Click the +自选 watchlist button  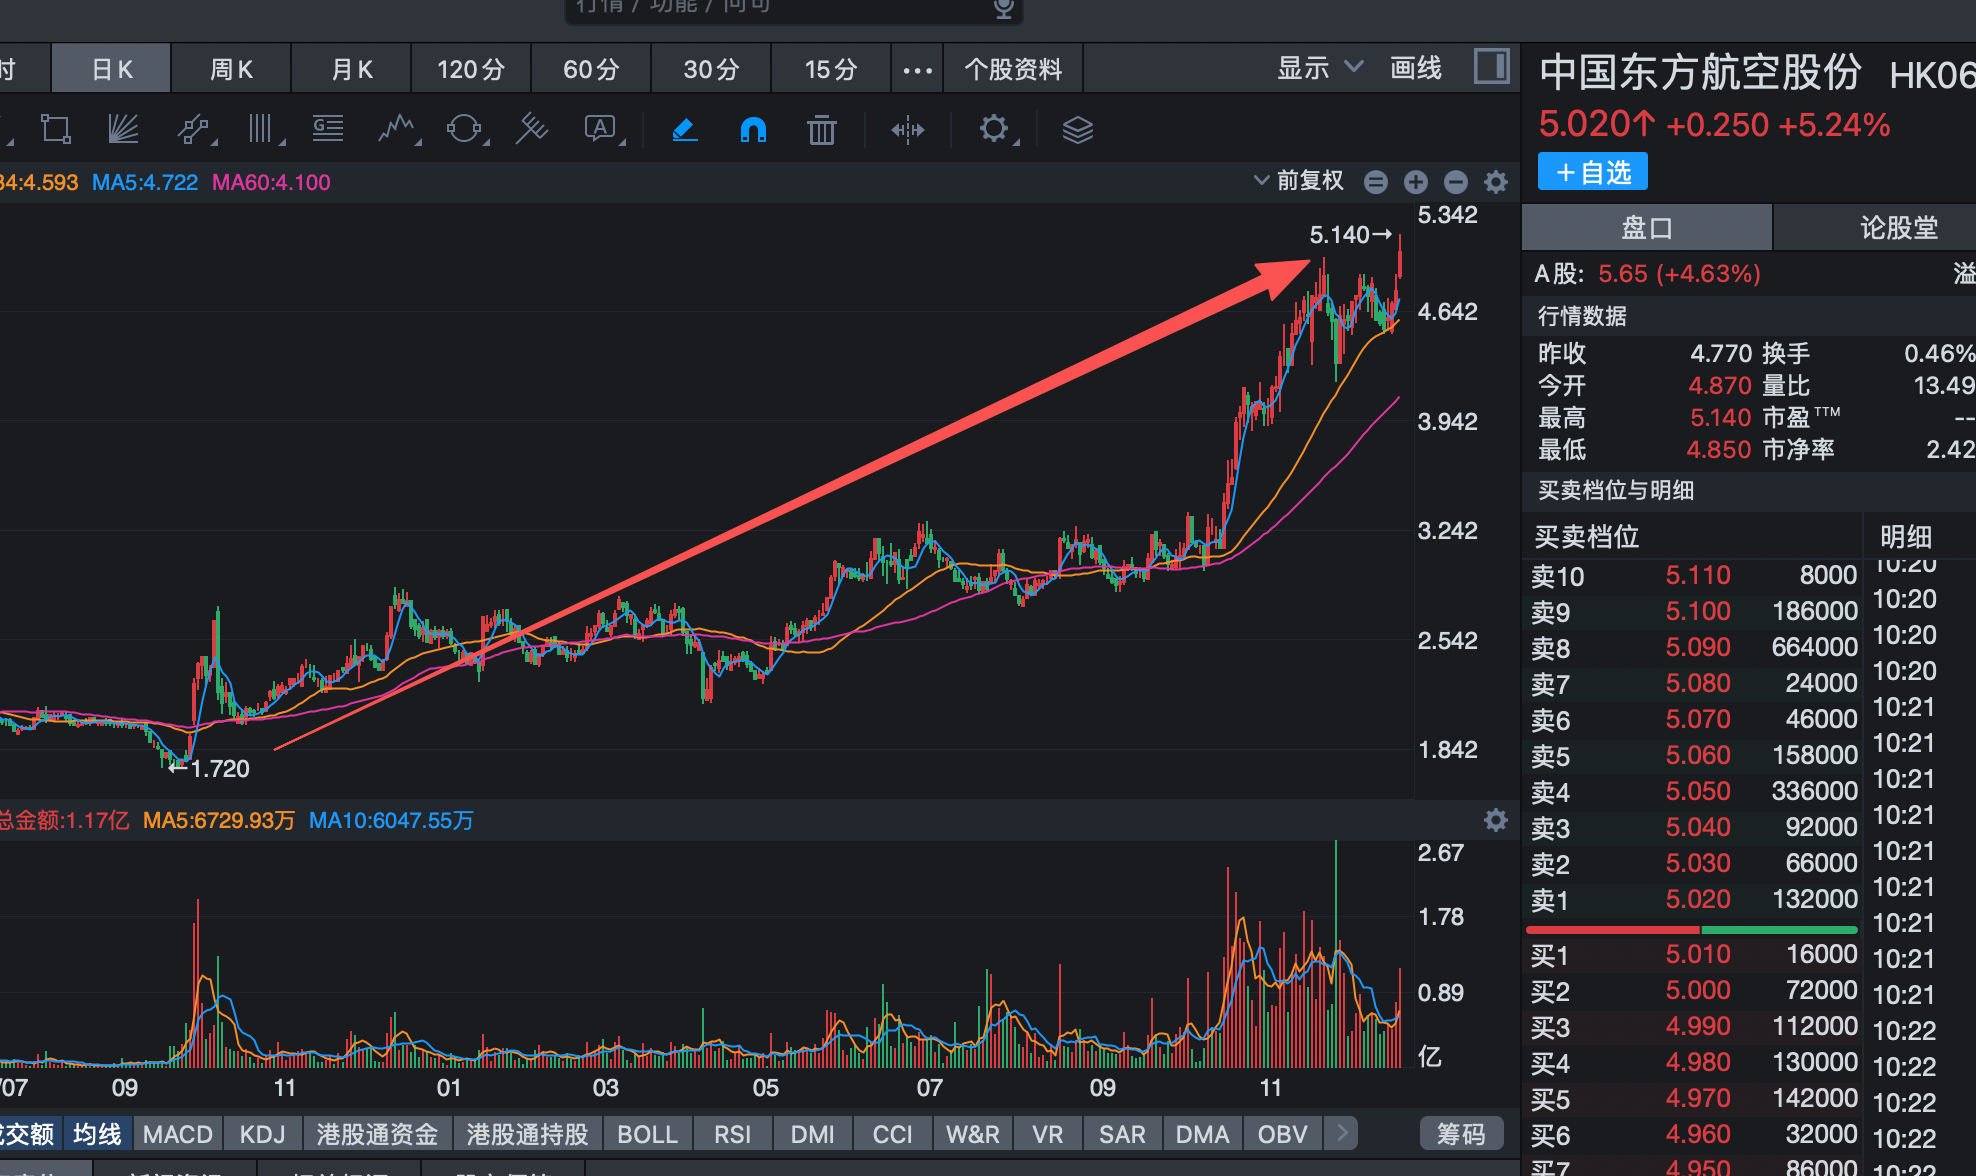[1593, 172]
